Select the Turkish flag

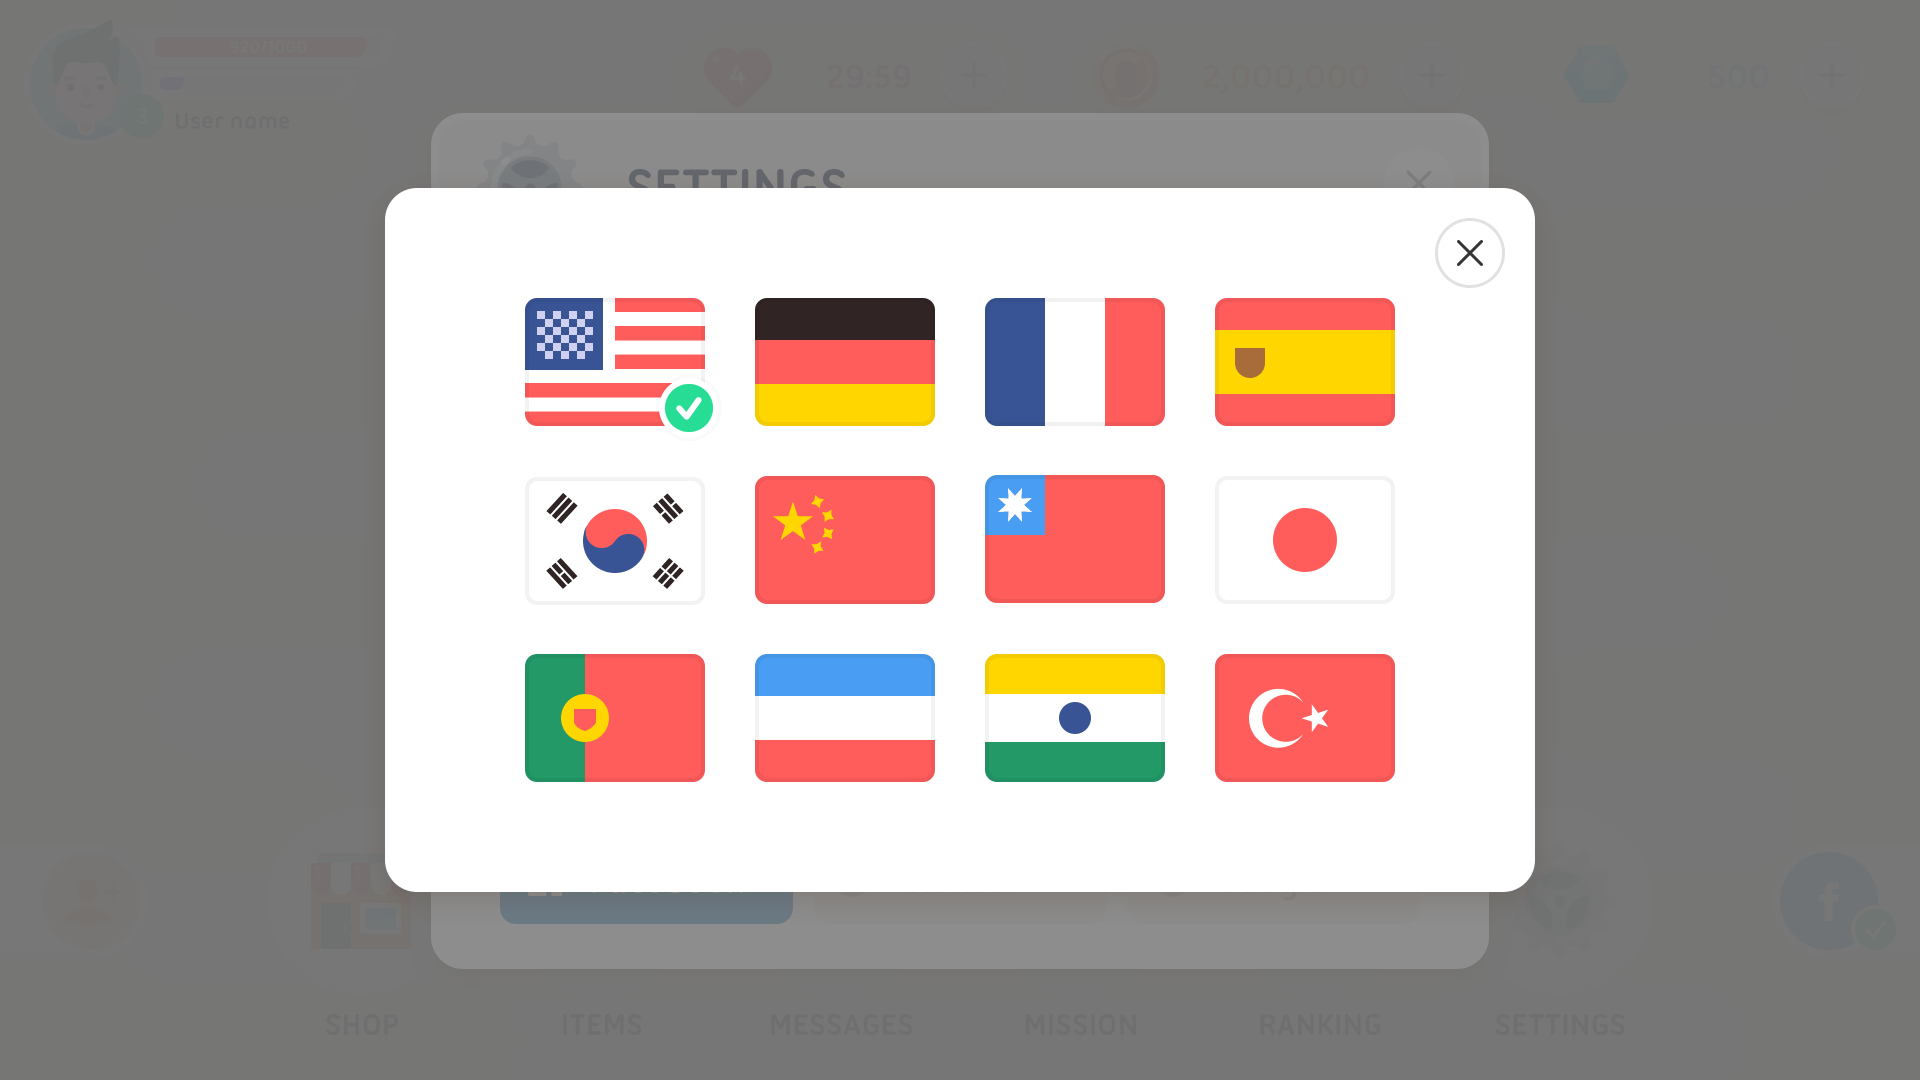(1305, 718)
